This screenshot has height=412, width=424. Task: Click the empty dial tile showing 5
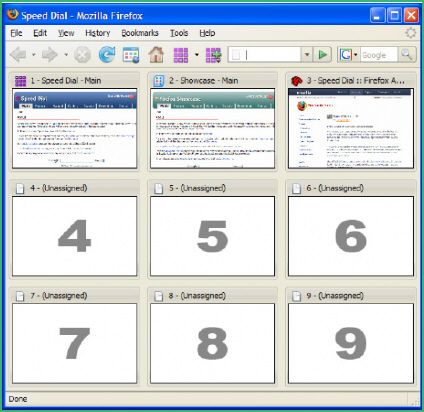coord(213,236)
